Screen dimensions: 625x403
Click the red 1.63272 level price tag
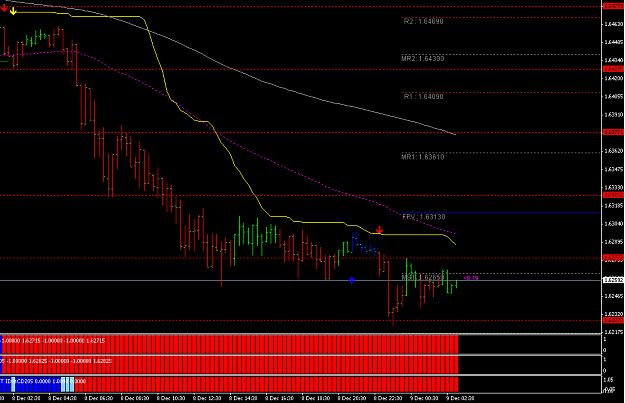(x=613, y=195)
